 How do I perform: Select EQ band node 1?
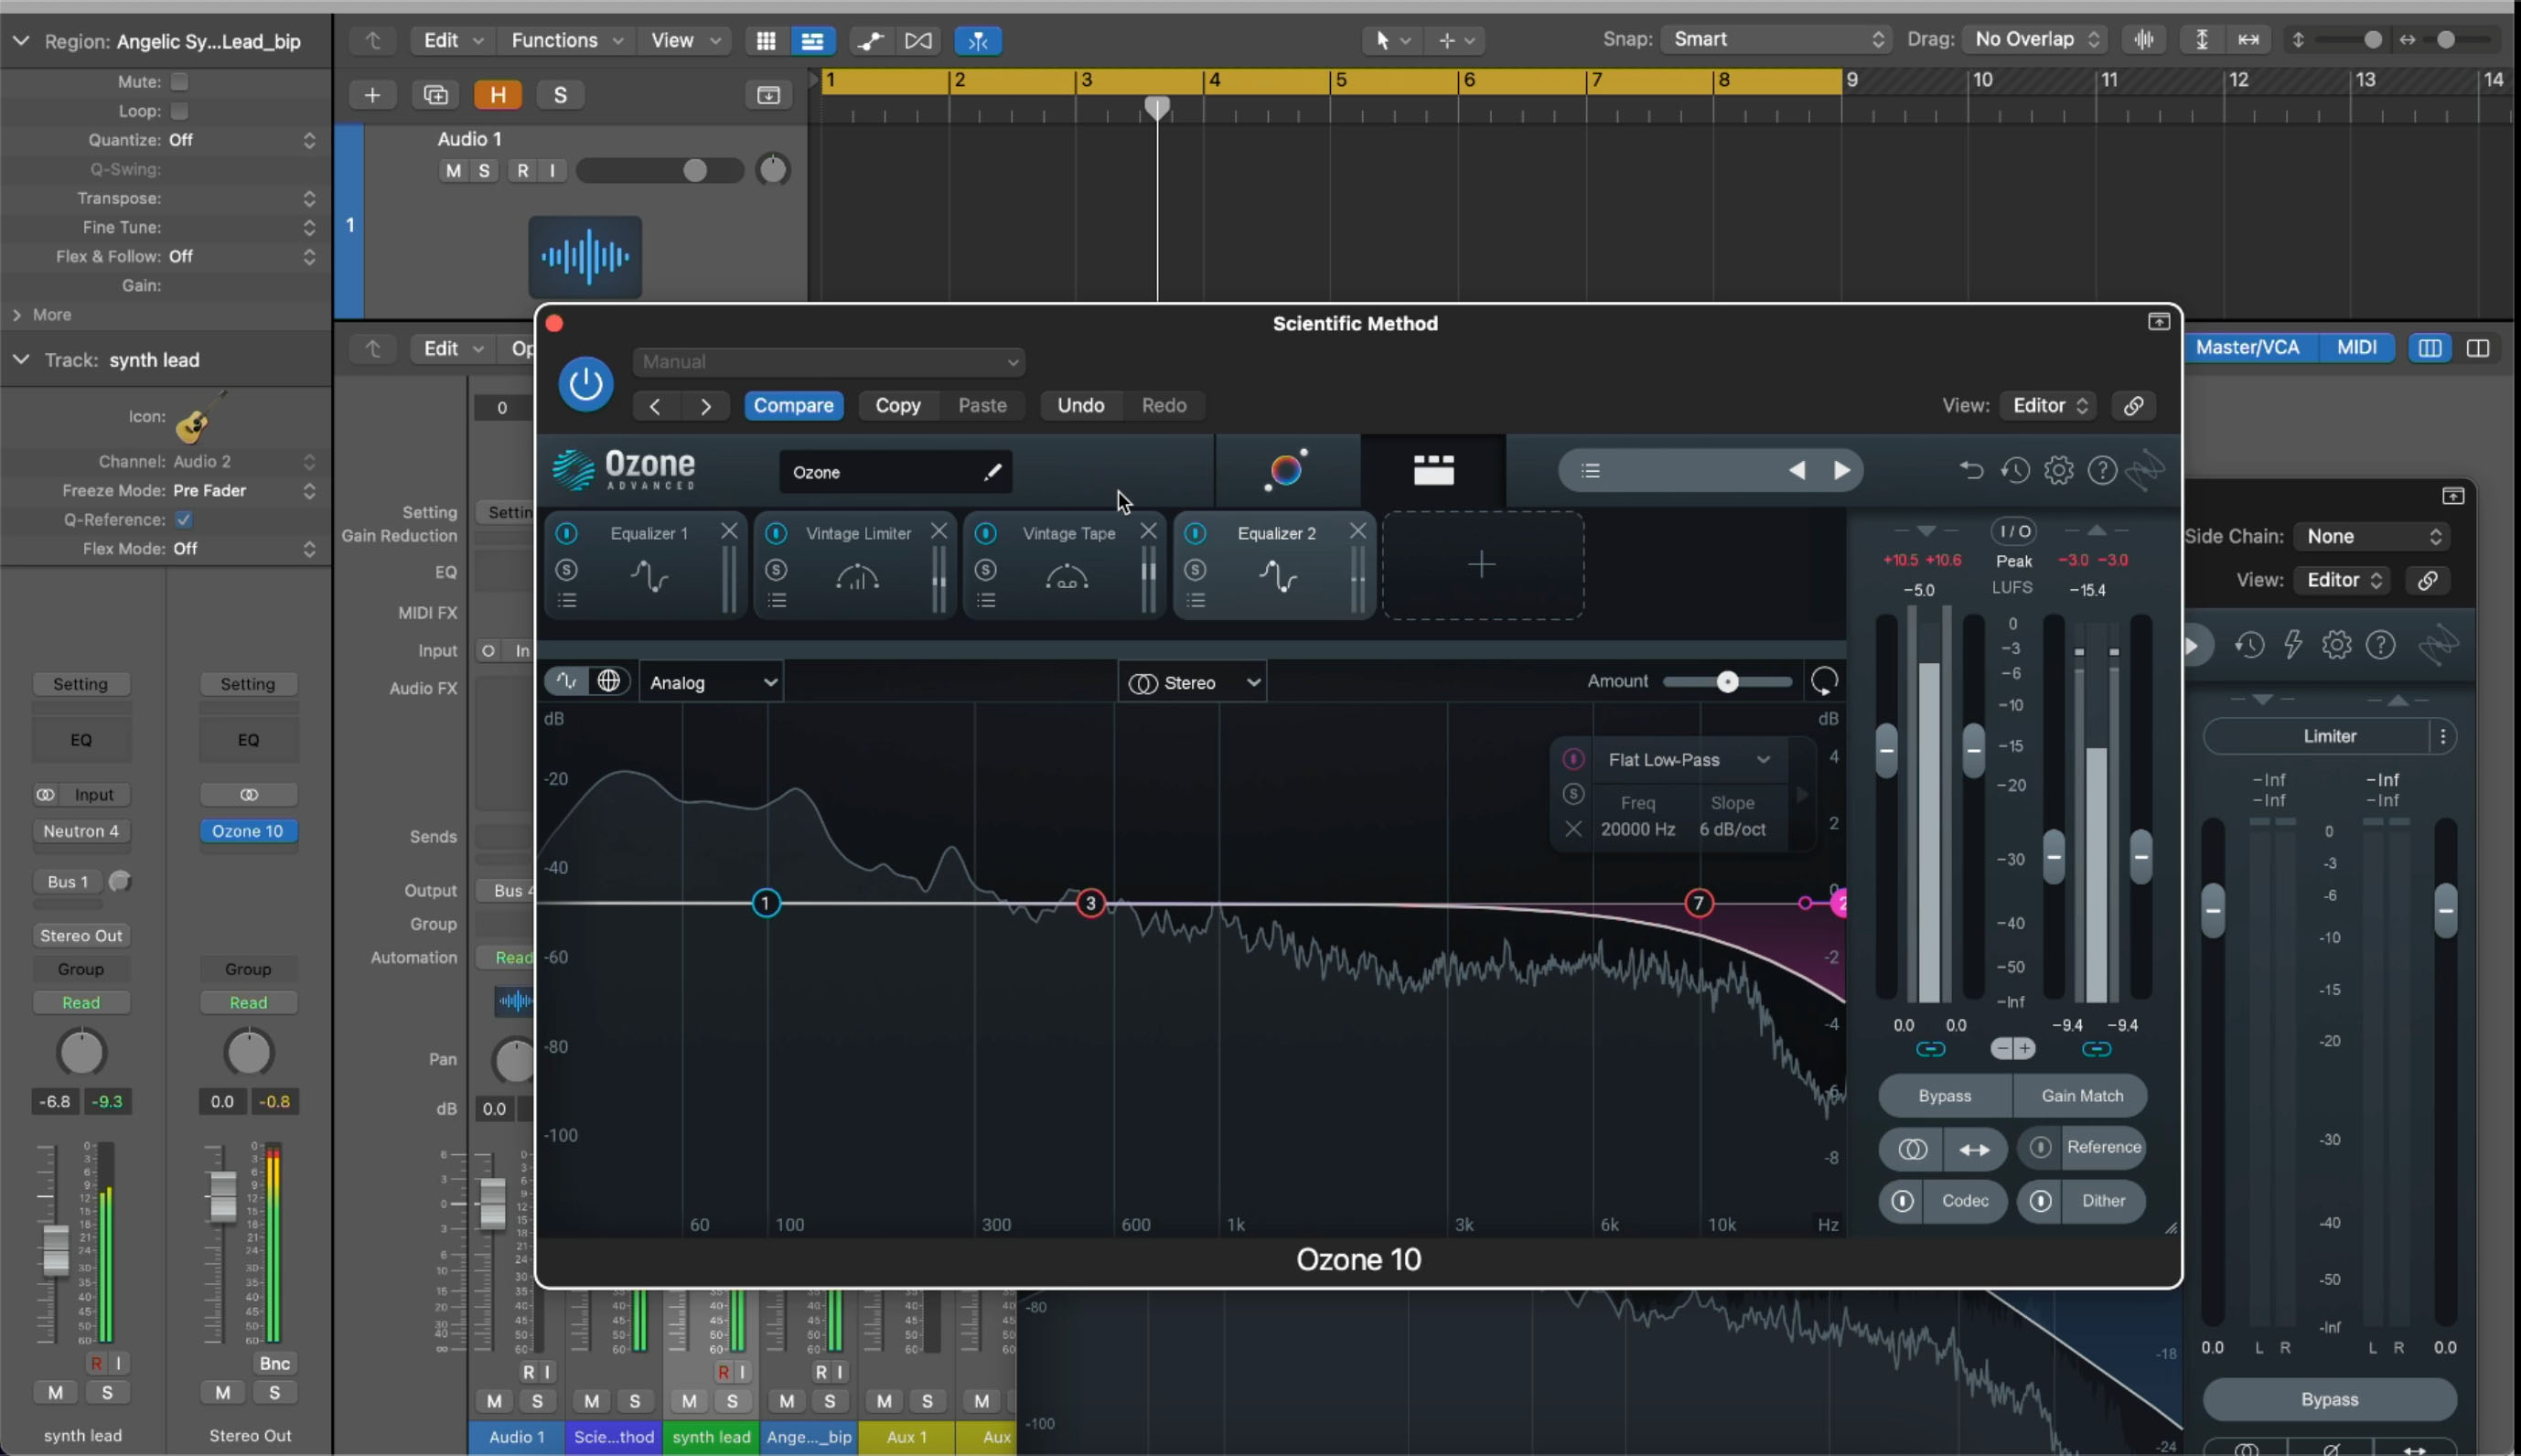[765, 903]
